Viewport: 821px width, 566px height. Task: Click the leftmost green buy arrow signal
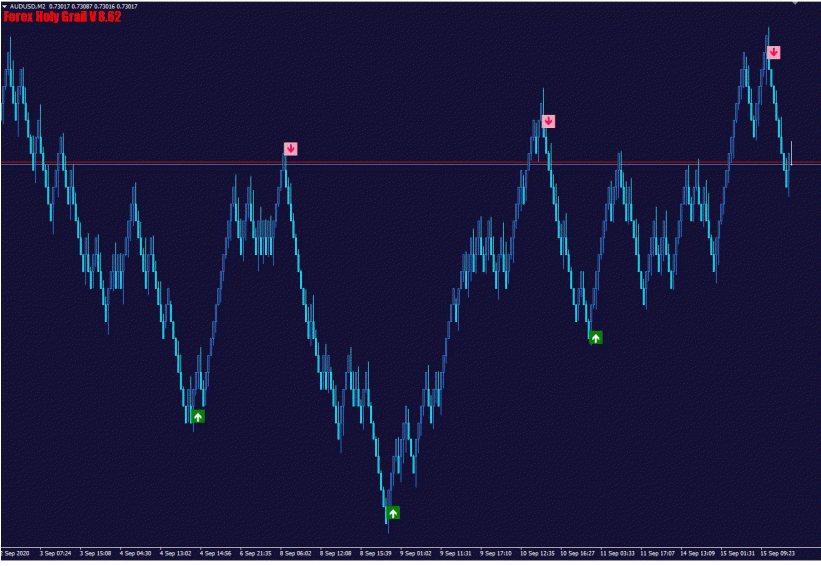pyautogui.click(x=198, y=416)
